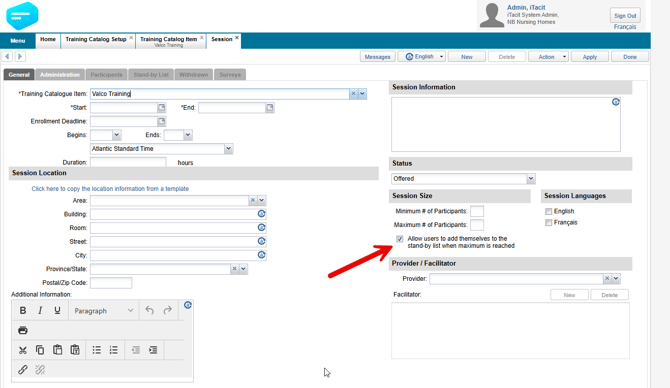
Task: Switch to the Home tab
Action: tap(48, 39)
